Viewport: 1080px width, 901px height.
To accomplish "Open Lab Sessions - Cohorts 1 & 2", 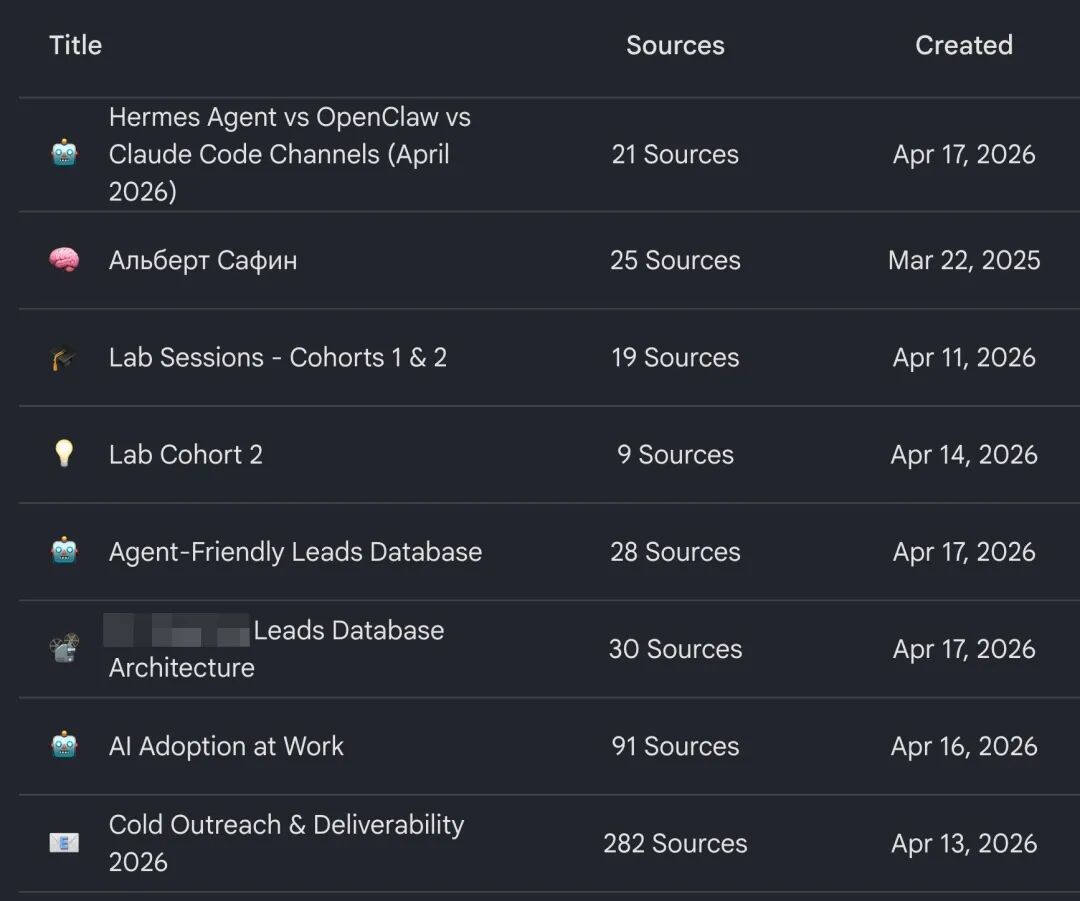I will point(277,358).
